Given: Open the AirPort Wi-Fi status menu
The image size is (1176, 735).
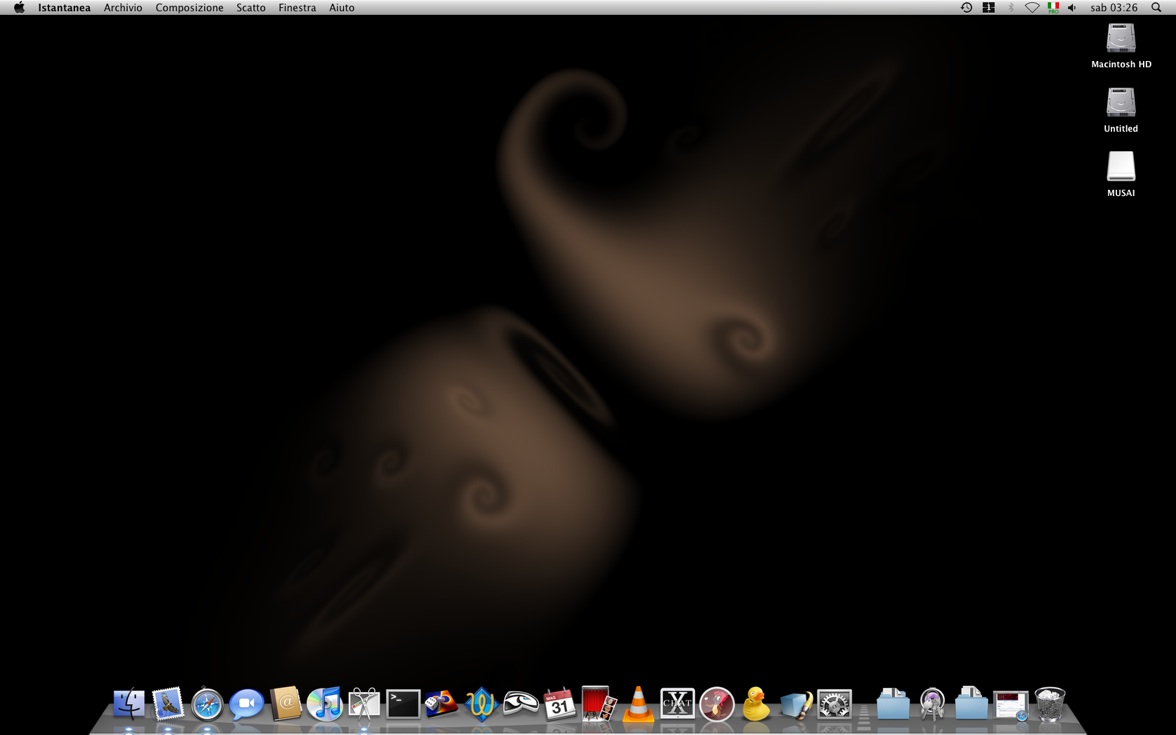Looking at the screenshot, I should (1032, 8).
